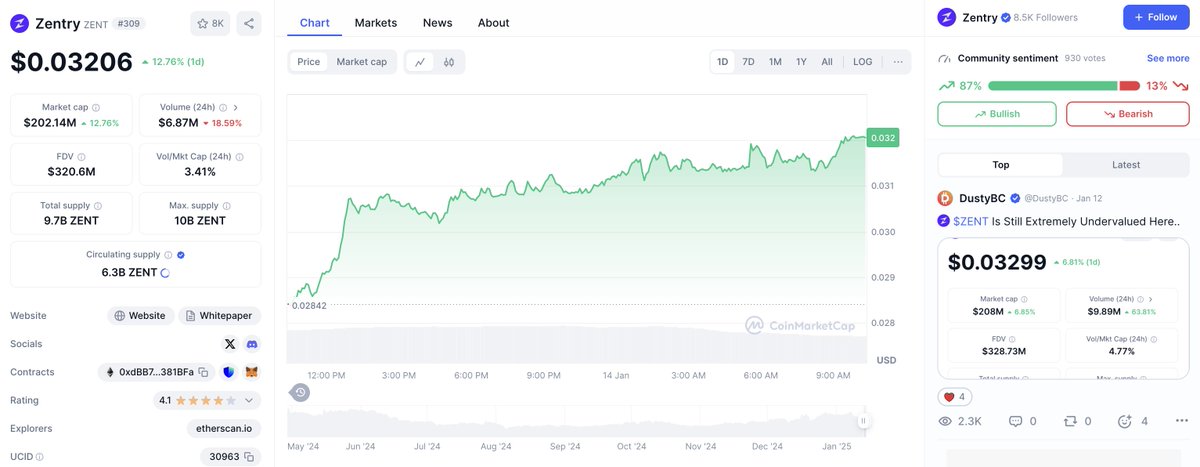Vote Bullish on community sentiment
The image size is (1200, 467).
(x=997, y=114)
